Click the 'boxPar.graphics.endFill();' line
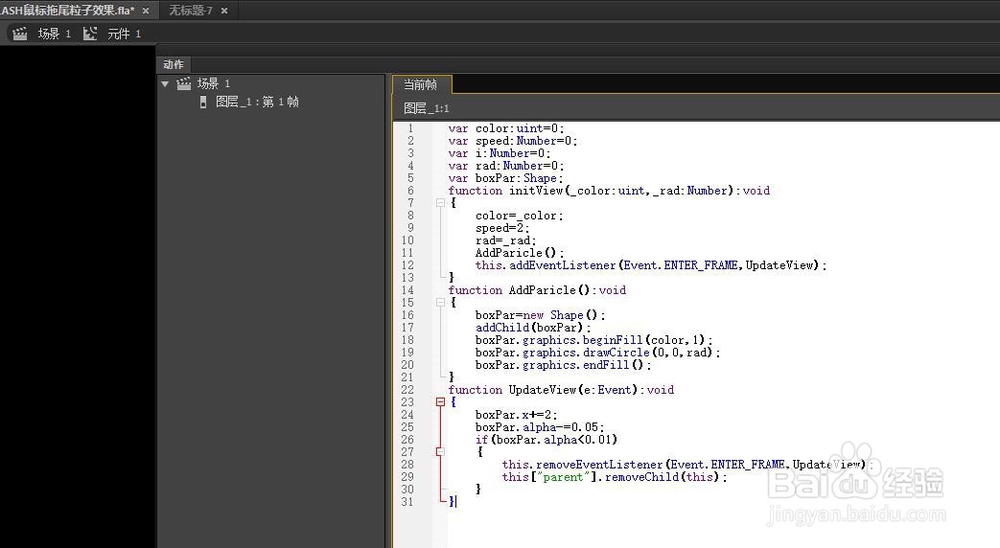 (x=563, y=365)
